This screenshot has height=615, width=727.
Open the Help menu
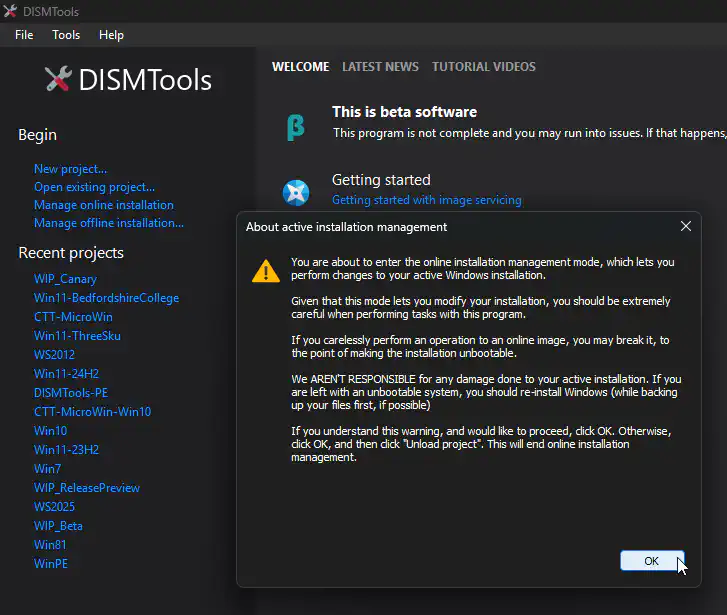[111, 35]
